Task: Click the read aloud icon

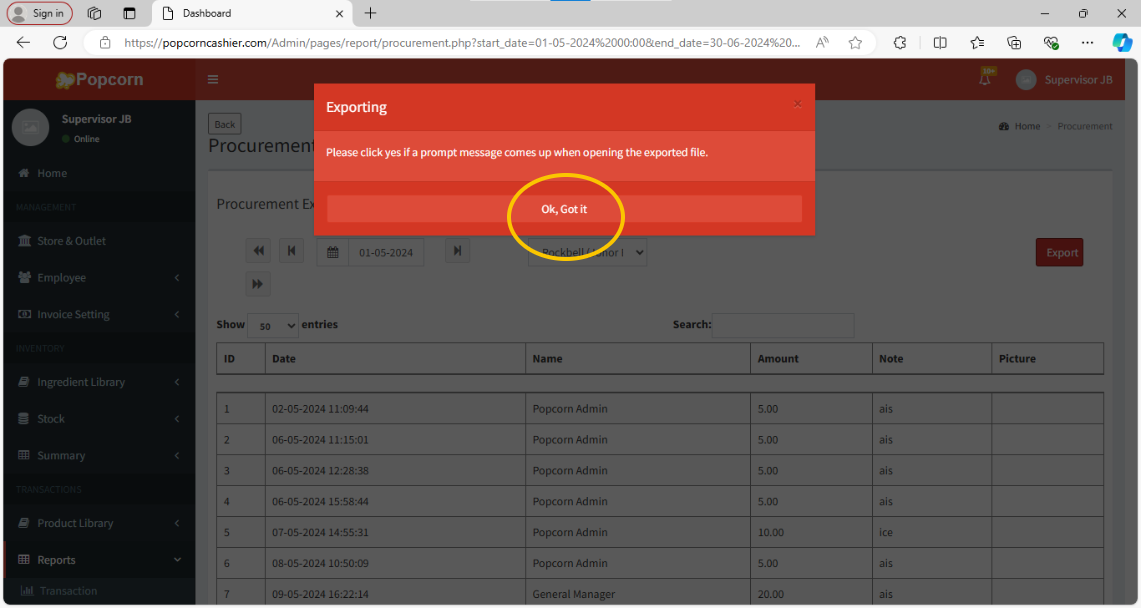Action: coord(822,43)
